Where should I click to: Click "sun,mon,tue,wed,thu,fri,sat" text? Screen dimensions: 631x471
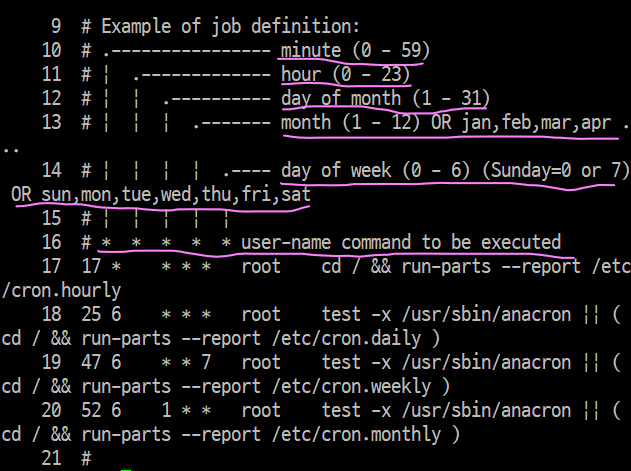coord(176,195)
